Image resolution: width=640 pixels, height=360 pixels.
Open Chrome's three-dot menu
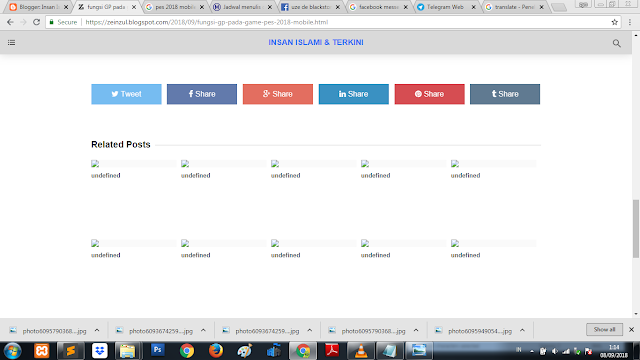pos(630,22)
